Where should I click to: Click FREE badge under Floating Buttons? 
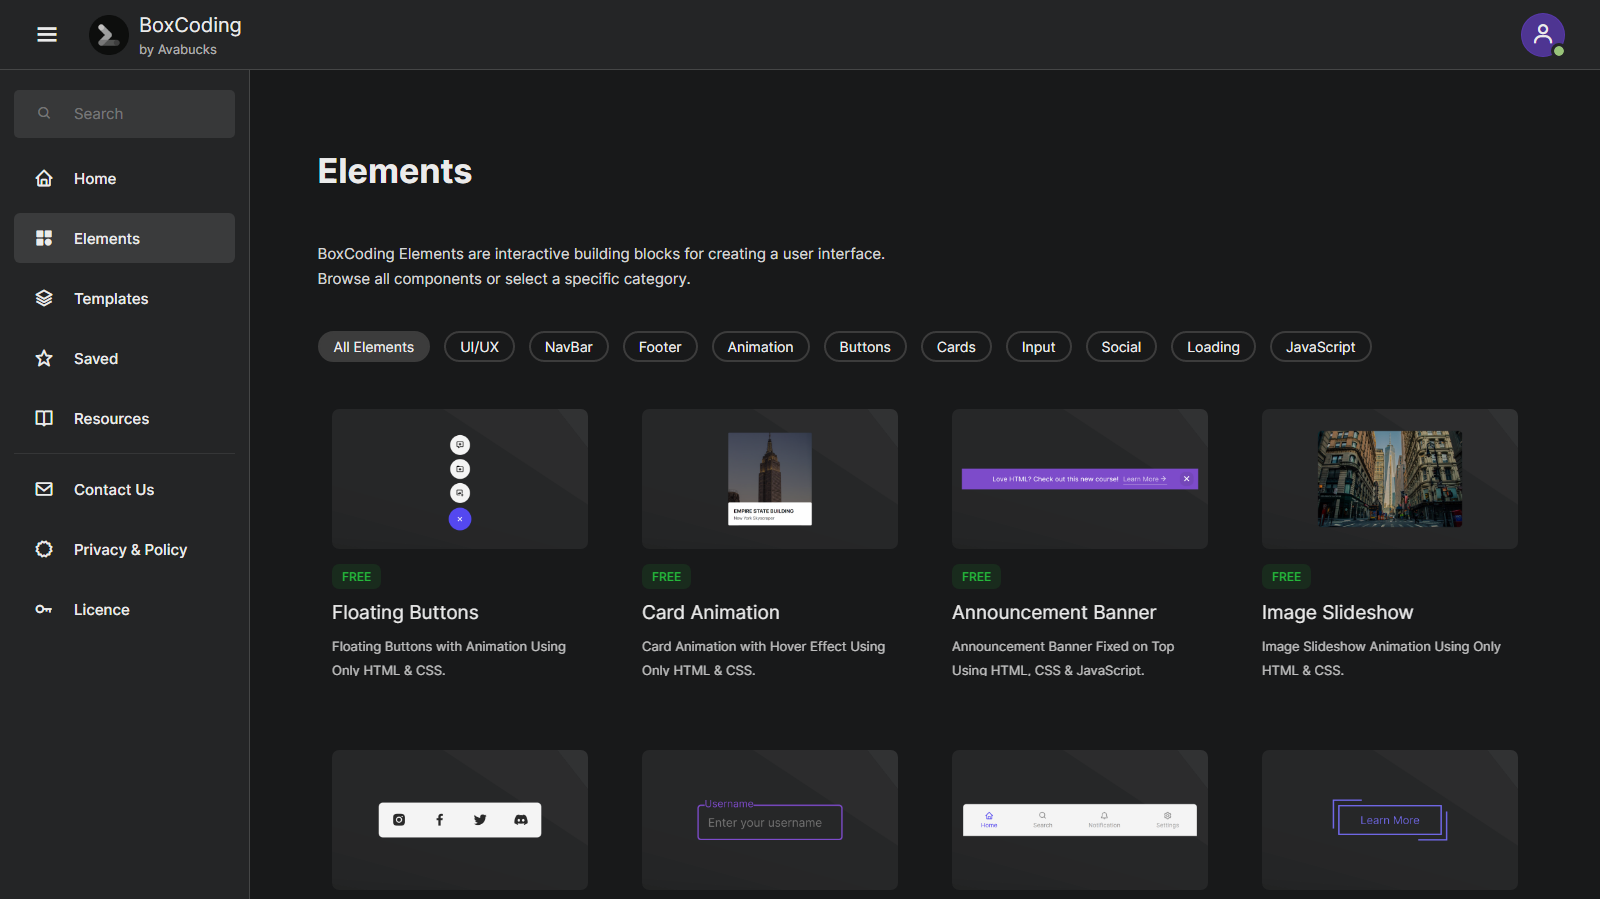click(x=356, y=577)
